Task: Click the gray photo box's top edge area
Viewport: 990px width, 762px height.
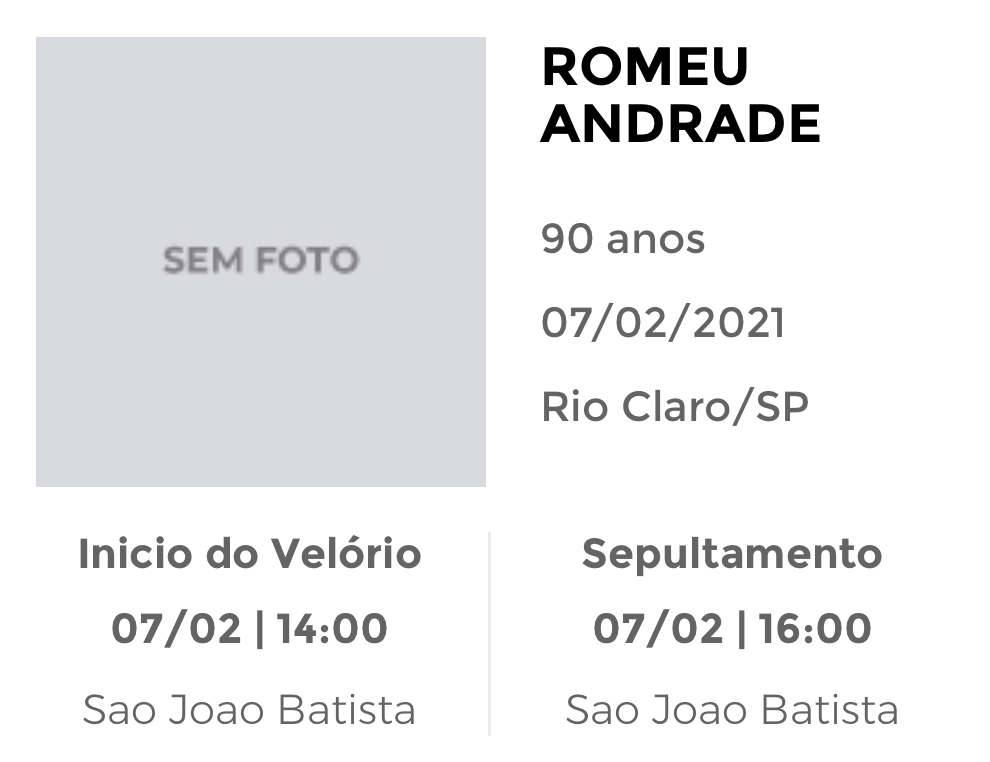Action: click(x=261, y=42)
